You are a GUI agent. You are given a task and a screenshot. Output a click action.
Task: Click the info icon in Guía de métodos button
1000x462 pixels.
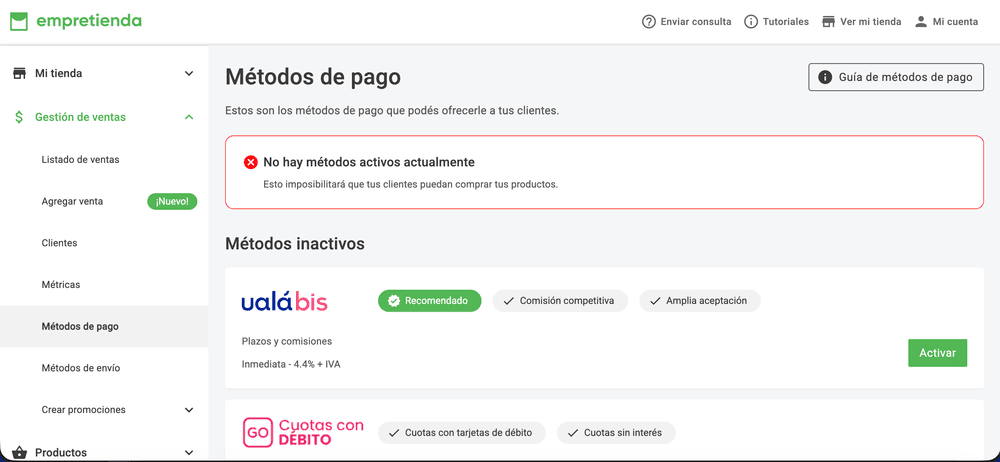coord(825,77)
